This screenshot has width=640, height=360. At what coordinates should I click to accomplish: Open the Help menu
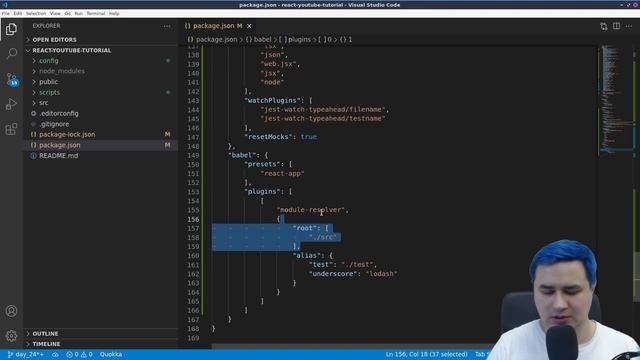[x=114, y=13]
